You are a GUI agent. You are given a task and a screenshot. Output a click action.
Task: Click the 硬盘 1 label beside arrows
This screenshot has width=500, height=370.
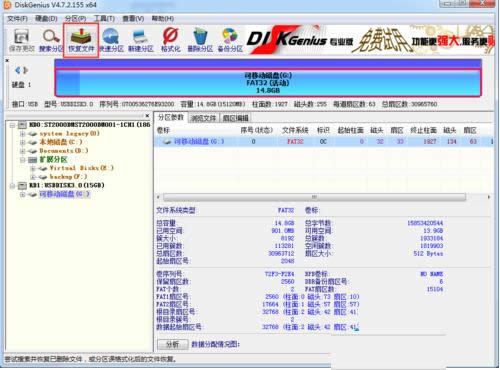21,85
